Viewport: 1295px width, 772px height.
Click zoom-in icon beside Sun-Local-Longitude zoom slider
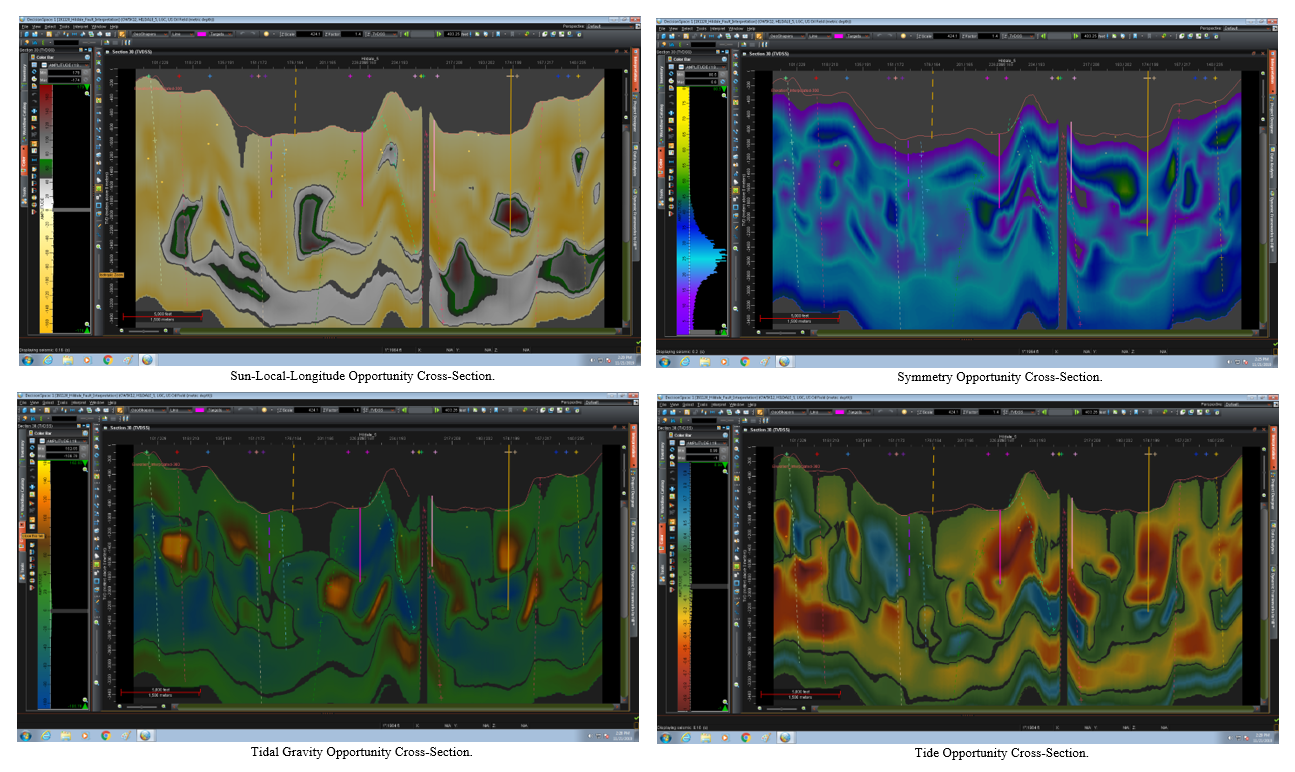(167, 329)
